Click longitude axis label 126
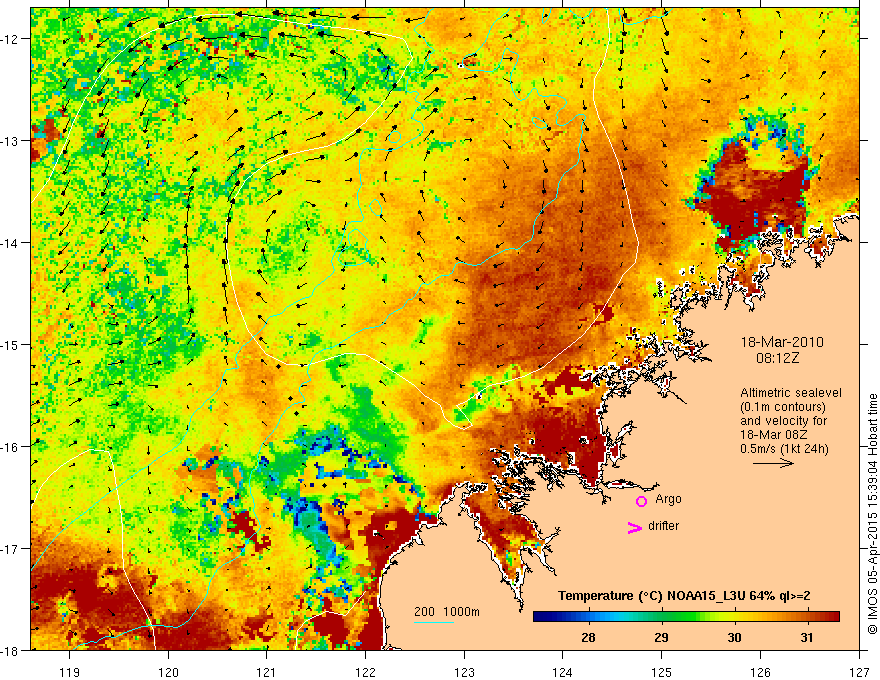 tap(760, 672)
